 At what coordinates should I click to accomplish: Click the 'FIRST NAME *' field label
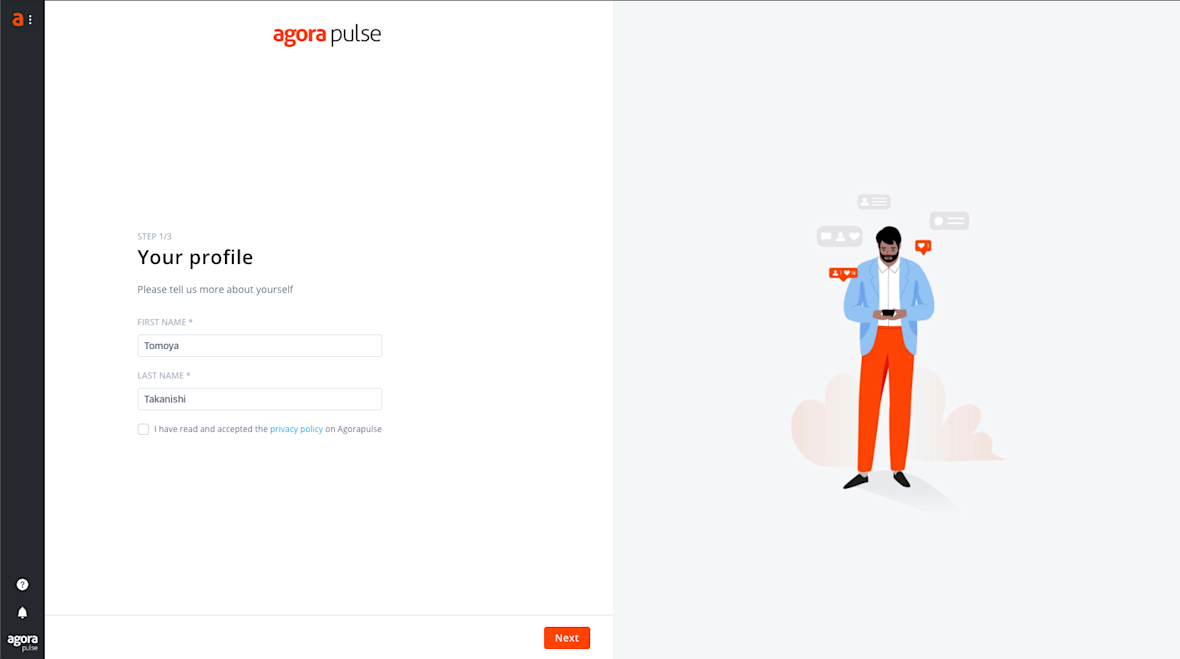click(x=165, y=322)
